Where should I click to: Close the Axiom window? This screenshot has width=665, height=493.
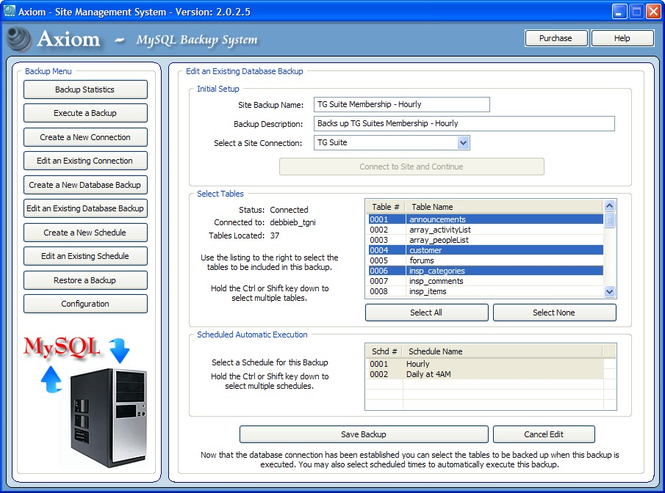[653, 11]
